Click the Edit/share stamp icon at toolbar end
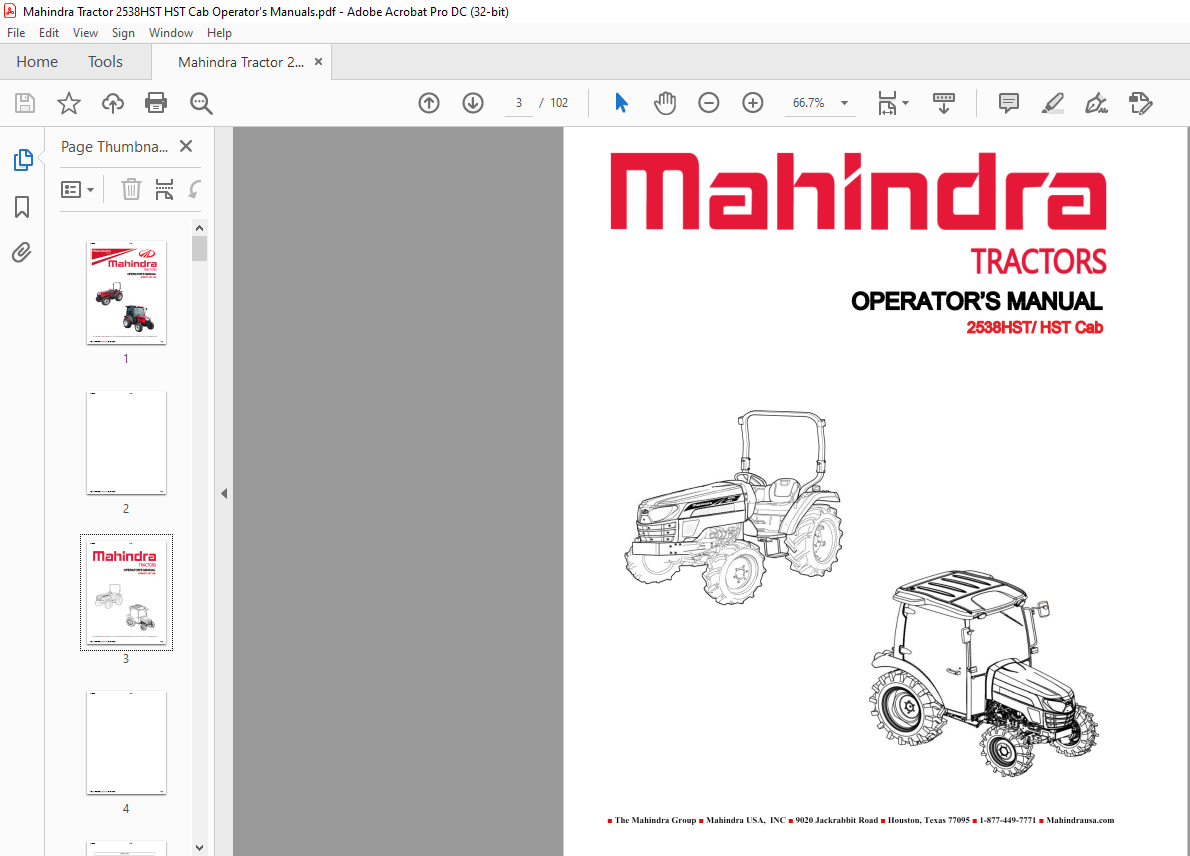The width and height of the screenshot is (1190, 856). pos(1140,102)
